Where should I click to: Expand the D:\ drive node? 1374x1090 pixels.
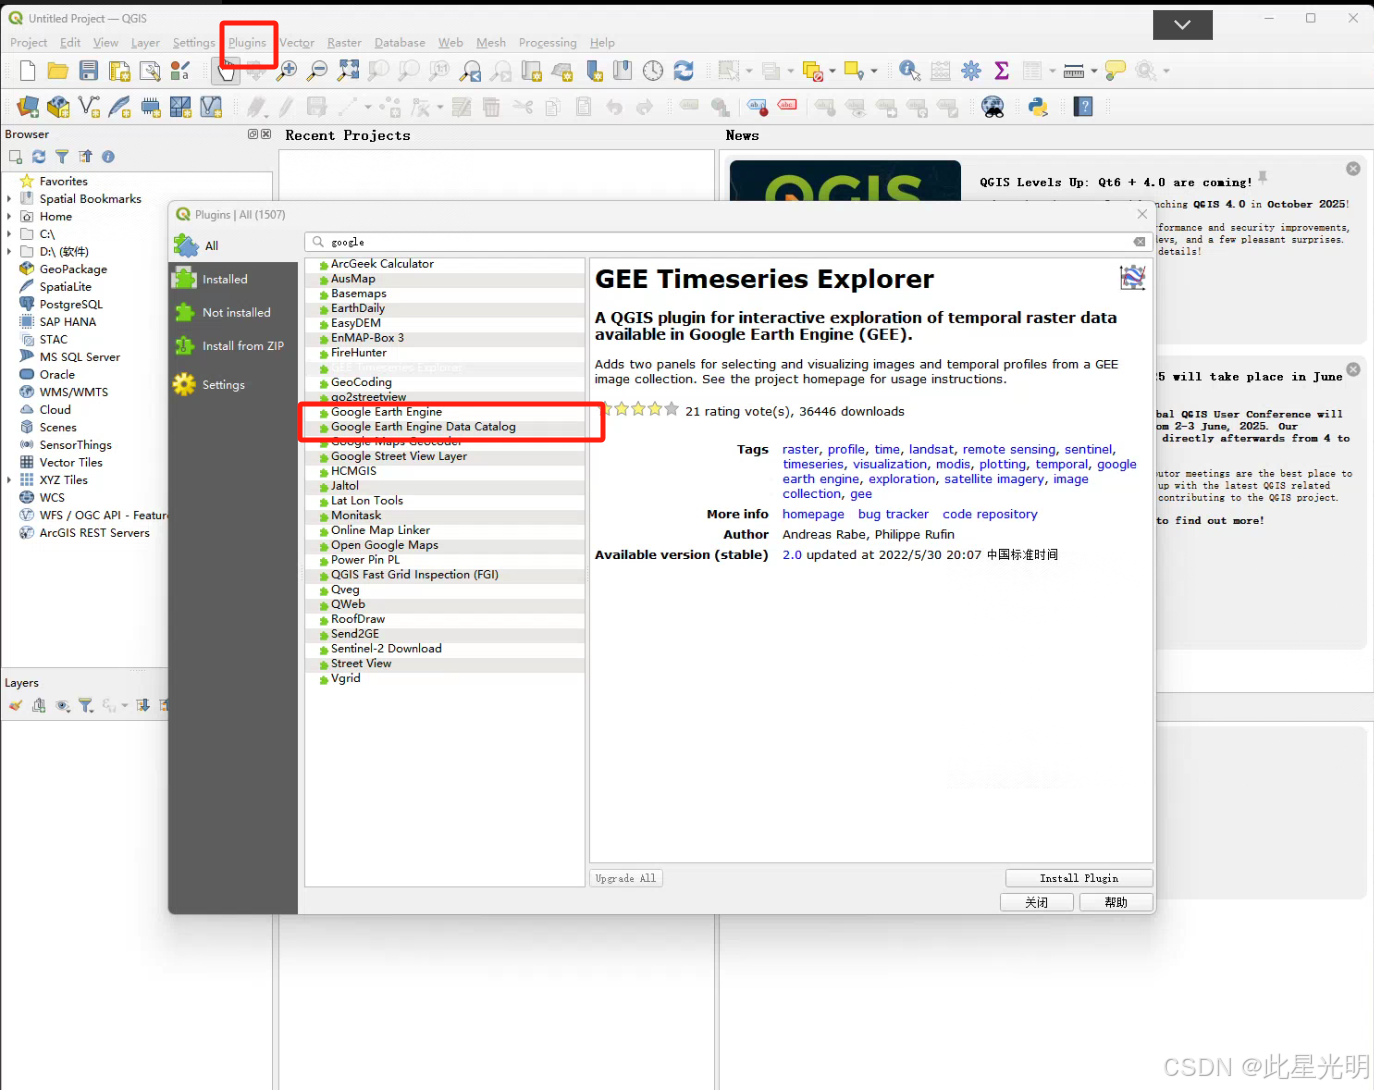click(9, 252)
